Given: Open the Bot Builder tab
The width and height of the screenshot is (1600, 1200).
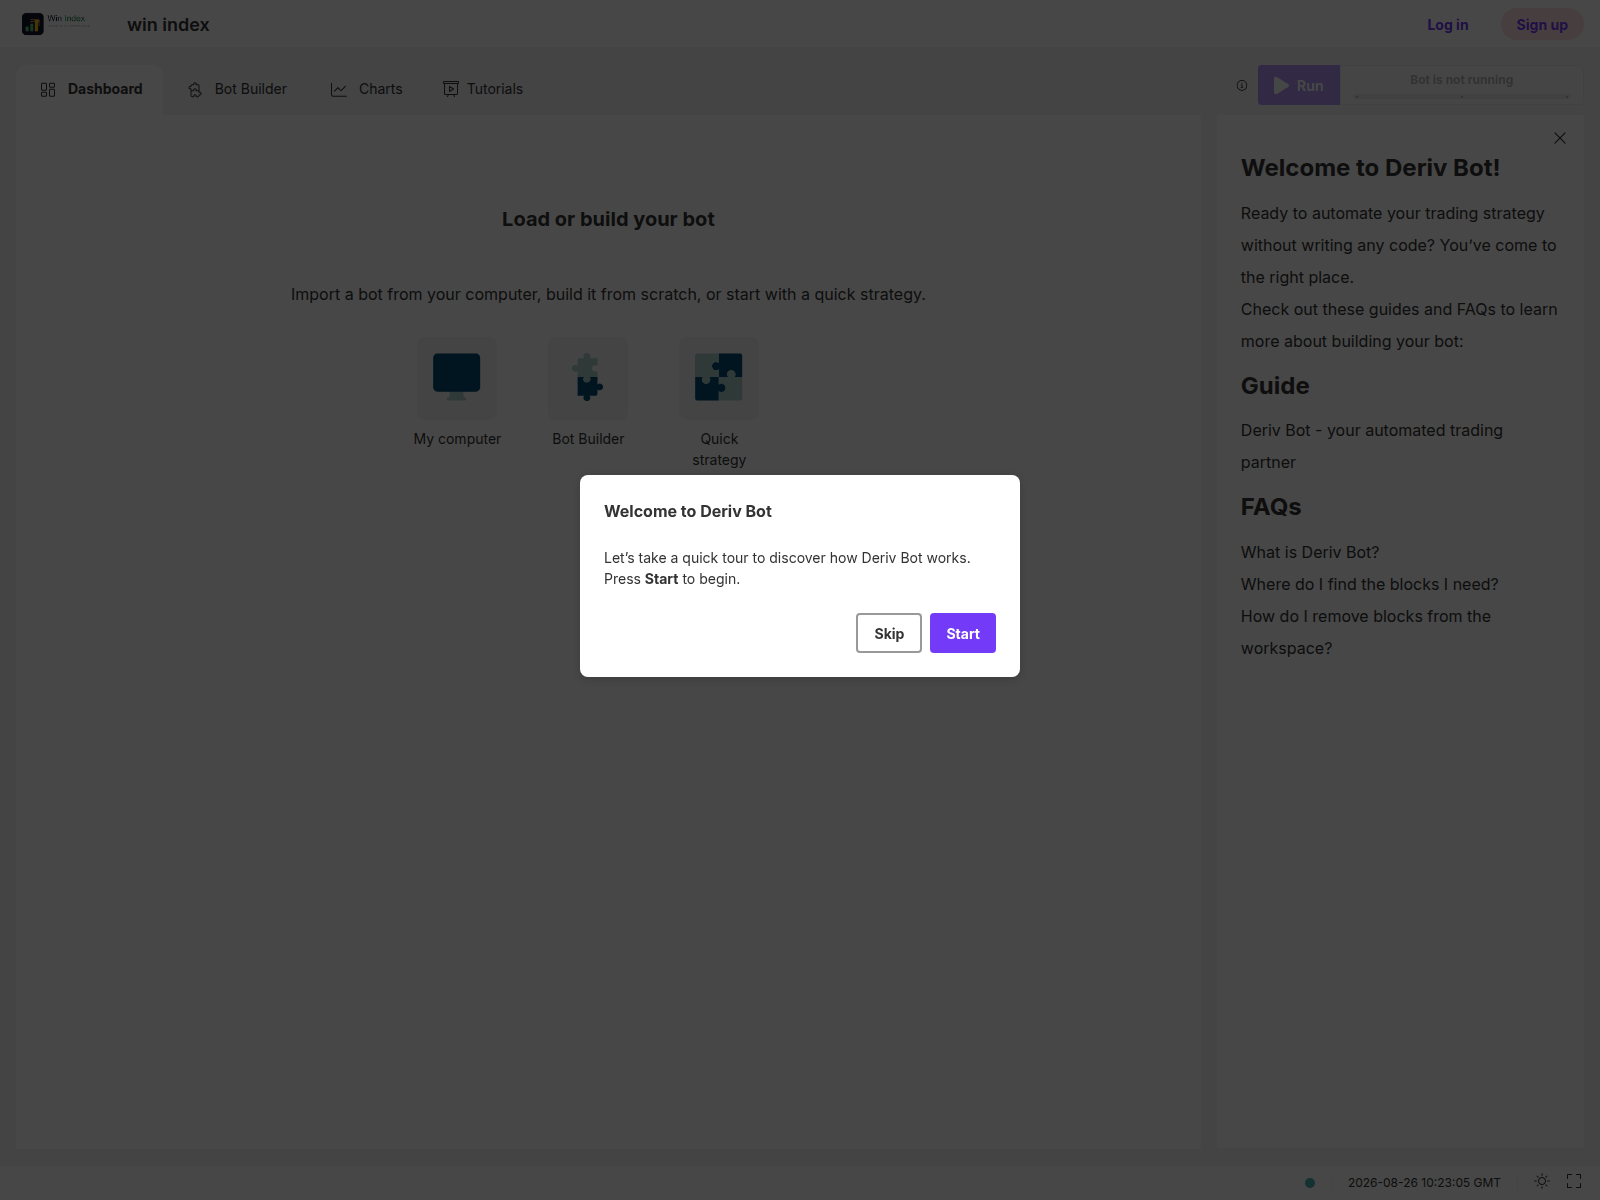Looking at the screenshot, I should (237, 89).
